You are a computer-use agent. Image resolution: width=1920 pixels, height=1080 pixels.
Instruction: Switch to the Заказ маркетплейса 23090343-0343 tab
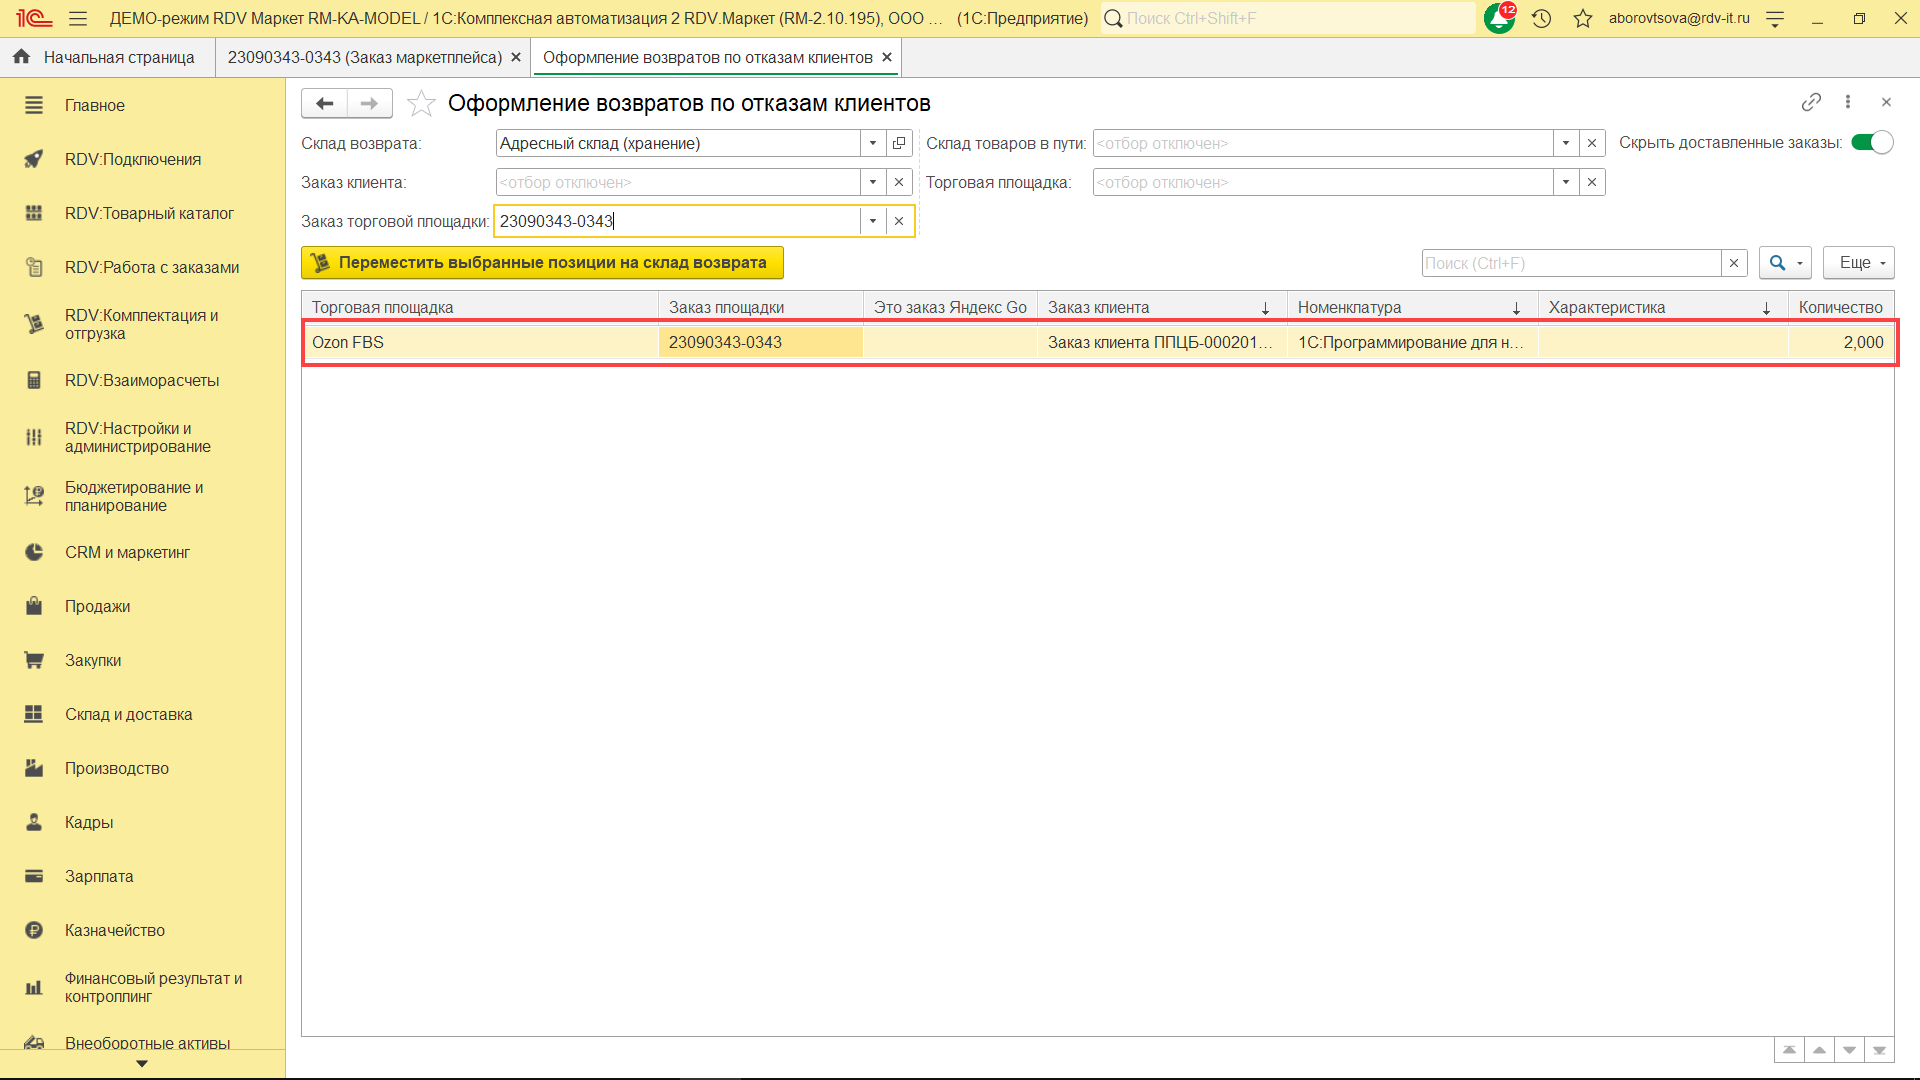coord(365,57)
